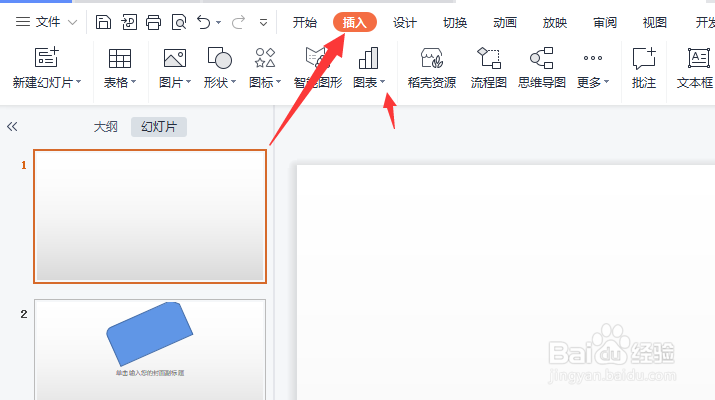Open the 文件 menu

coord(38,22)
